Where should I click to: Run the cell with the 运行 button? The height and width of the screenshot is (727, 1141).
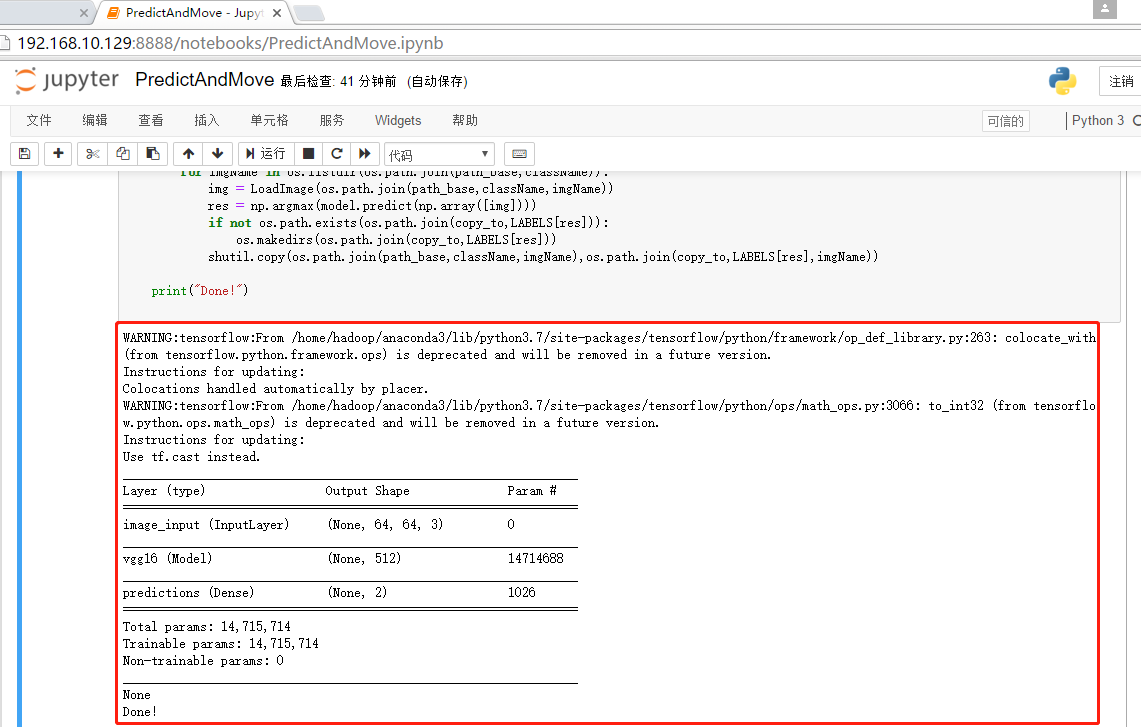(x=265, y=153)
